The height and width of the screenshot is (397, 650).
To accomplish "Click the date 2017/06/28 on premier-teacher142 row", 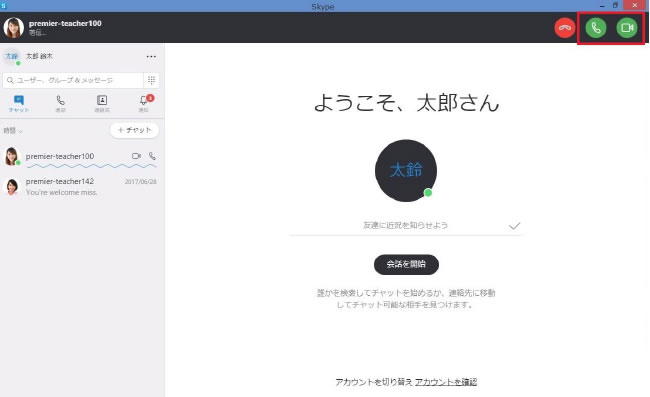I will 141,182.
